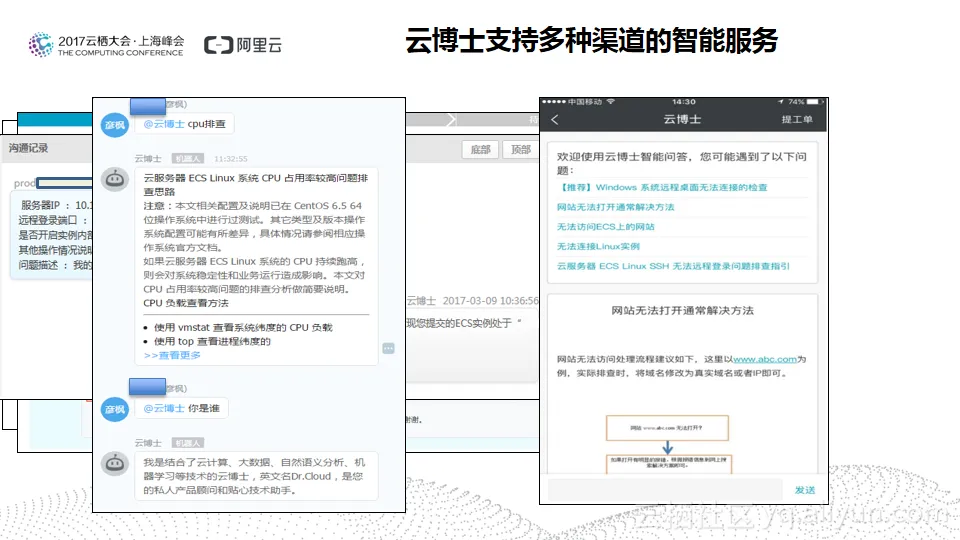
Task: Open the 无法连接Linux实例 link
Action: (598, 246)
